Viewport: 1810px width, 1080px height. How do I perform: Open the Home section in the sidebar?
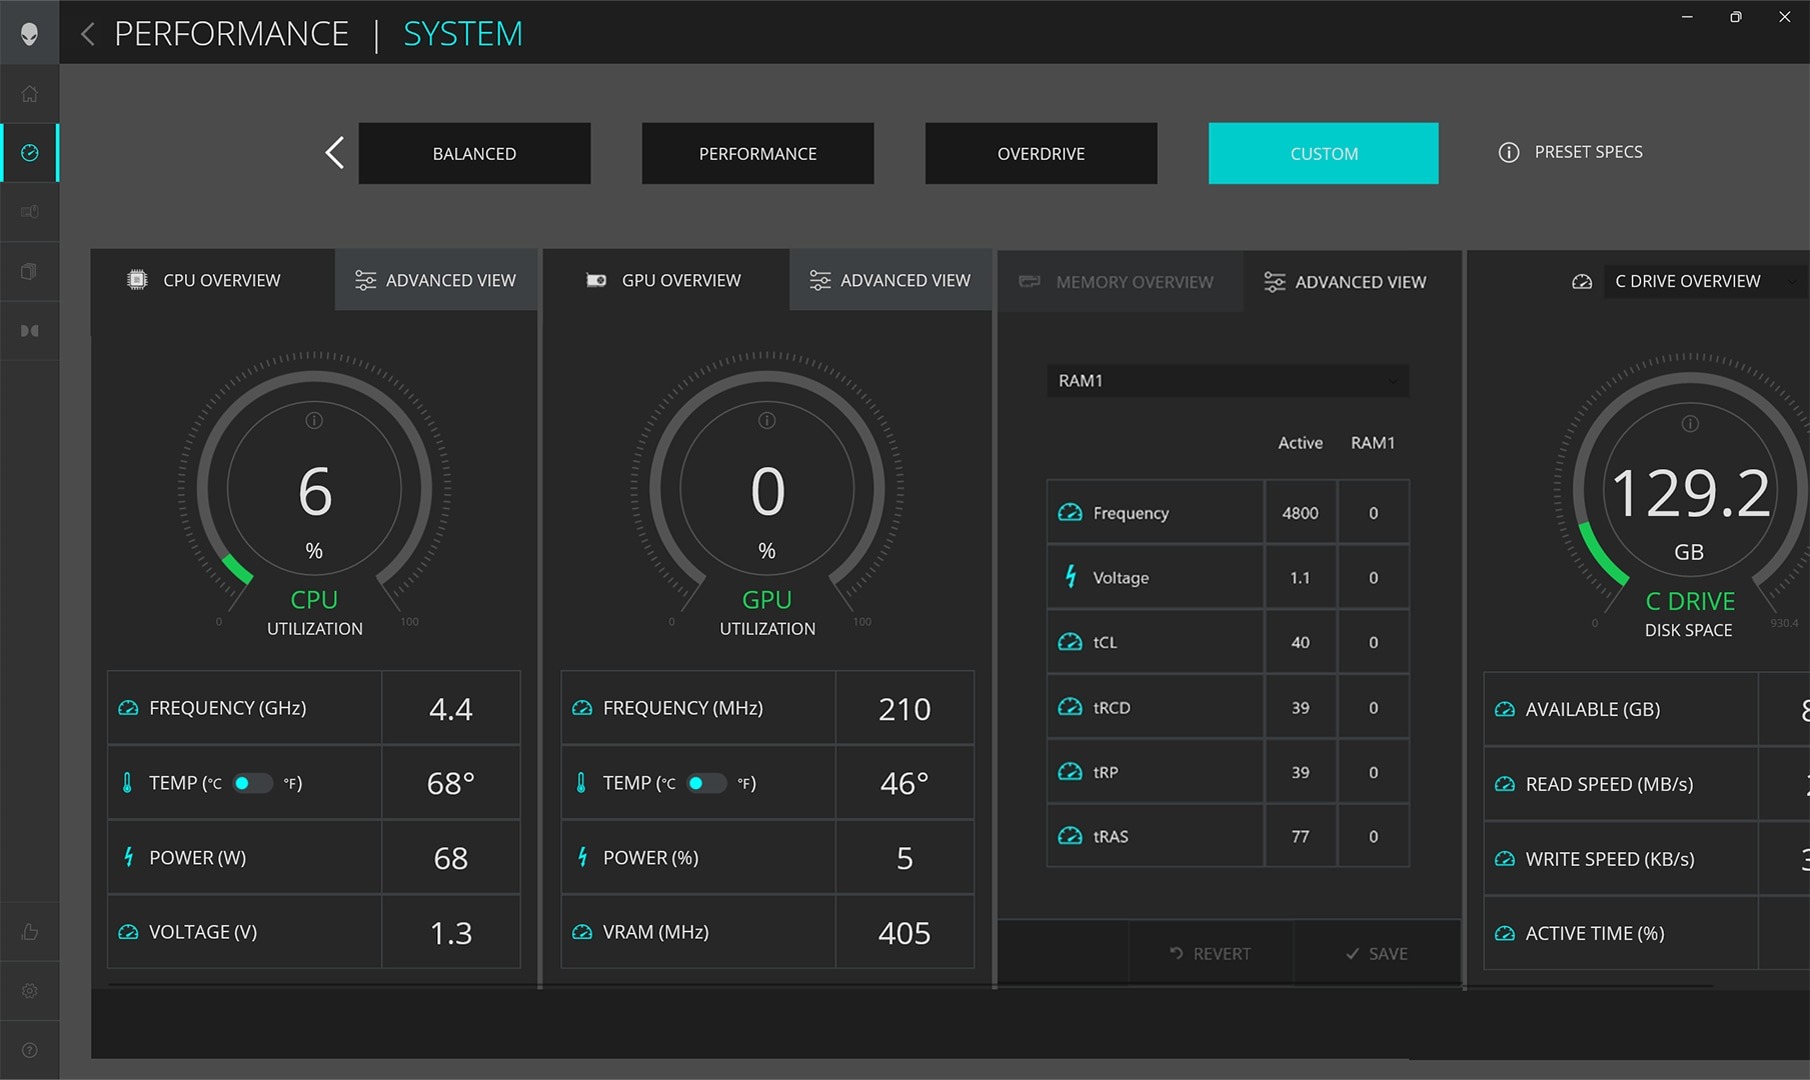[30, 92]
